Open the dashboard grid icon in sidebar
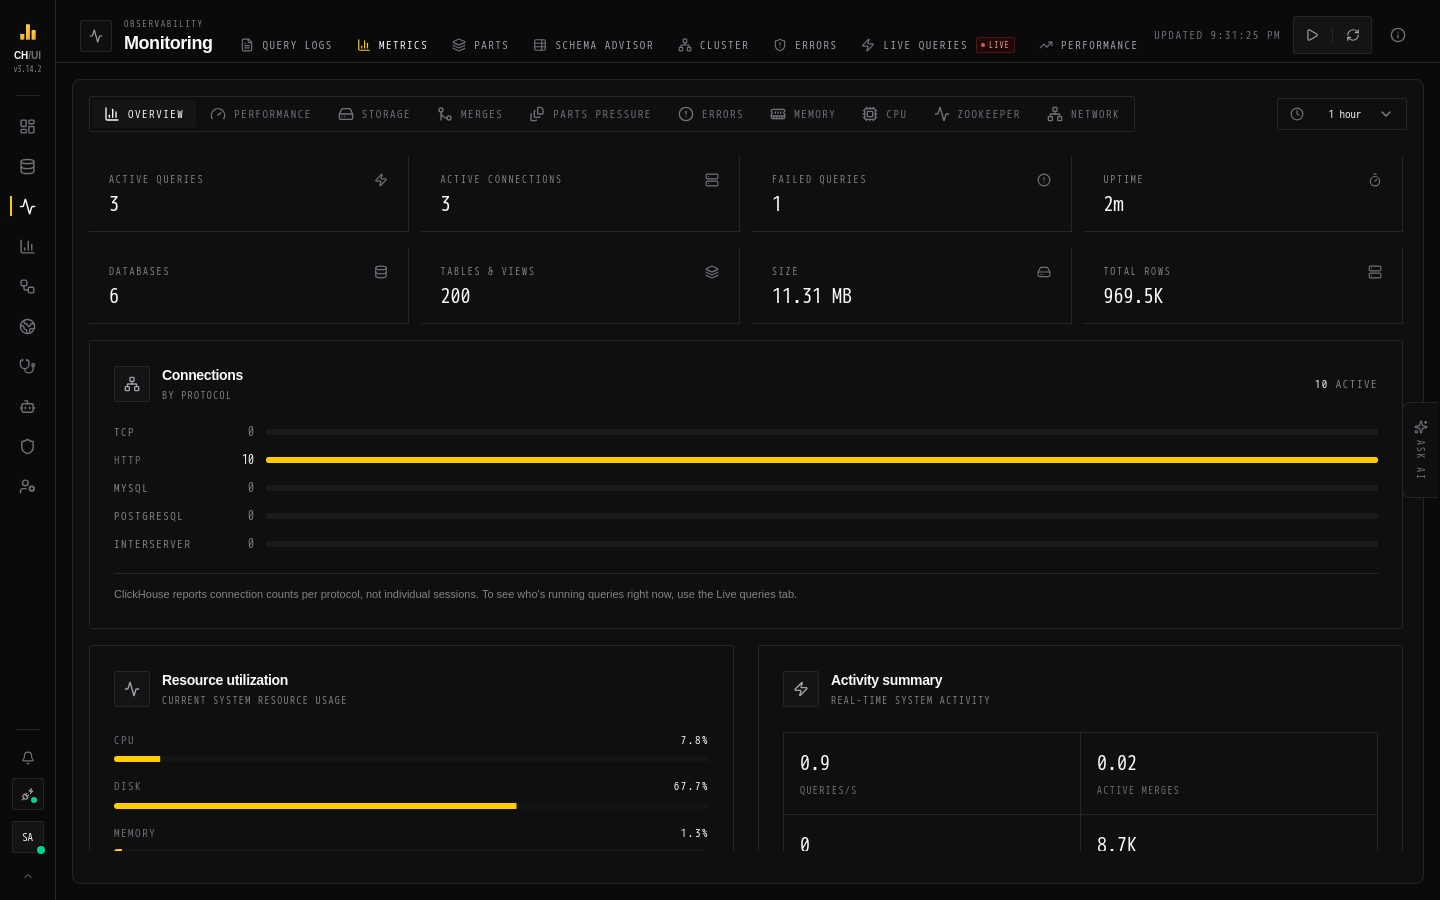 [x=27, y=127]
